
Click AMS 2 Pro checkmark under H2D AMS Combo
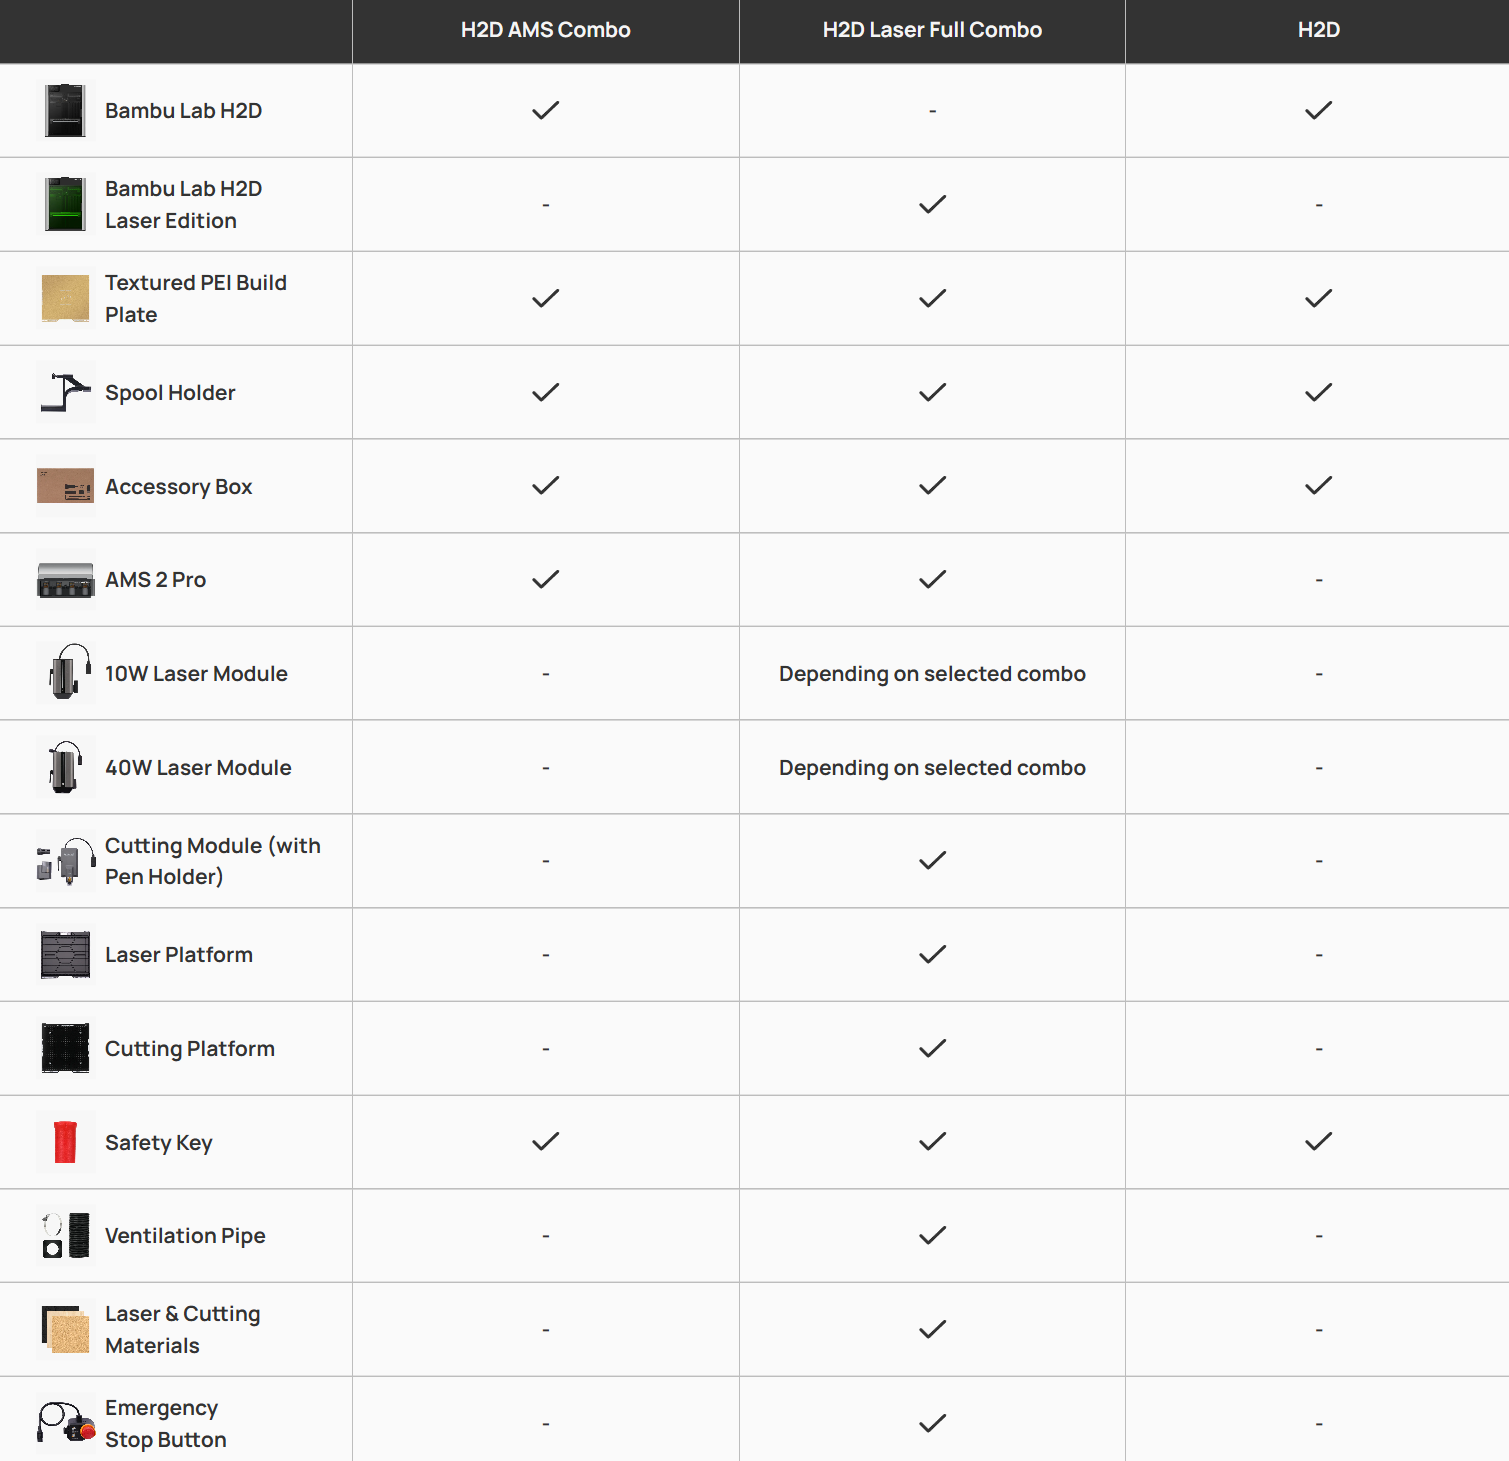tap(545, 580)
